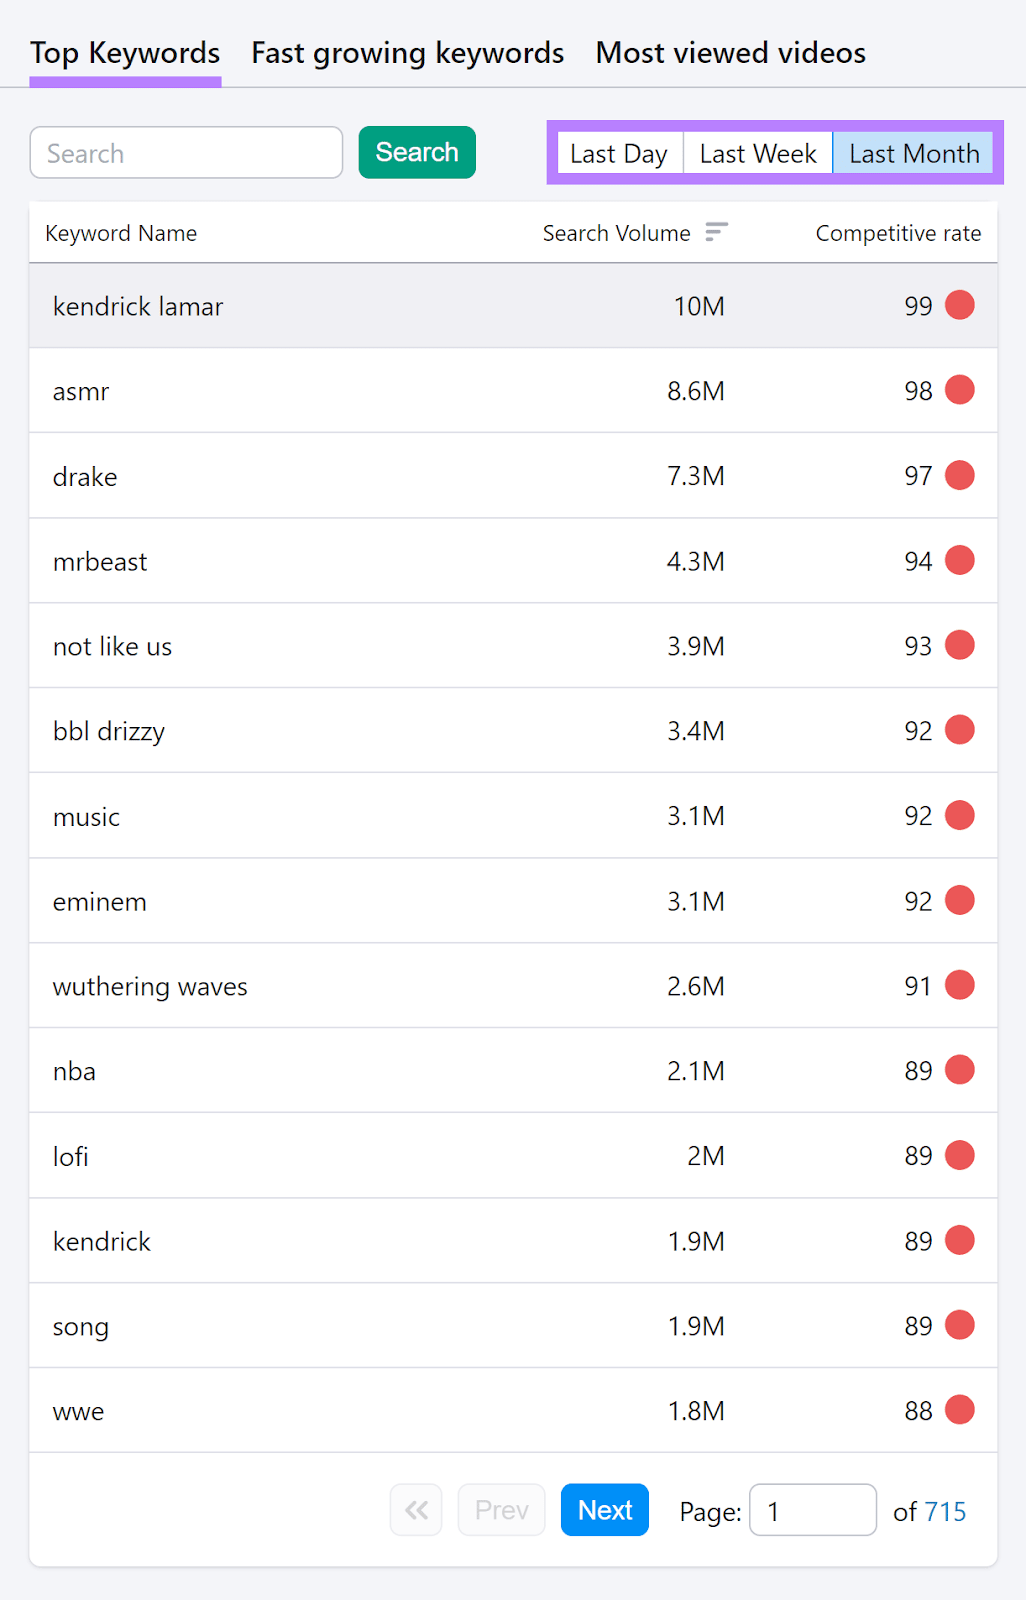Go to the next page of keywords

(x=604, y=1510)
